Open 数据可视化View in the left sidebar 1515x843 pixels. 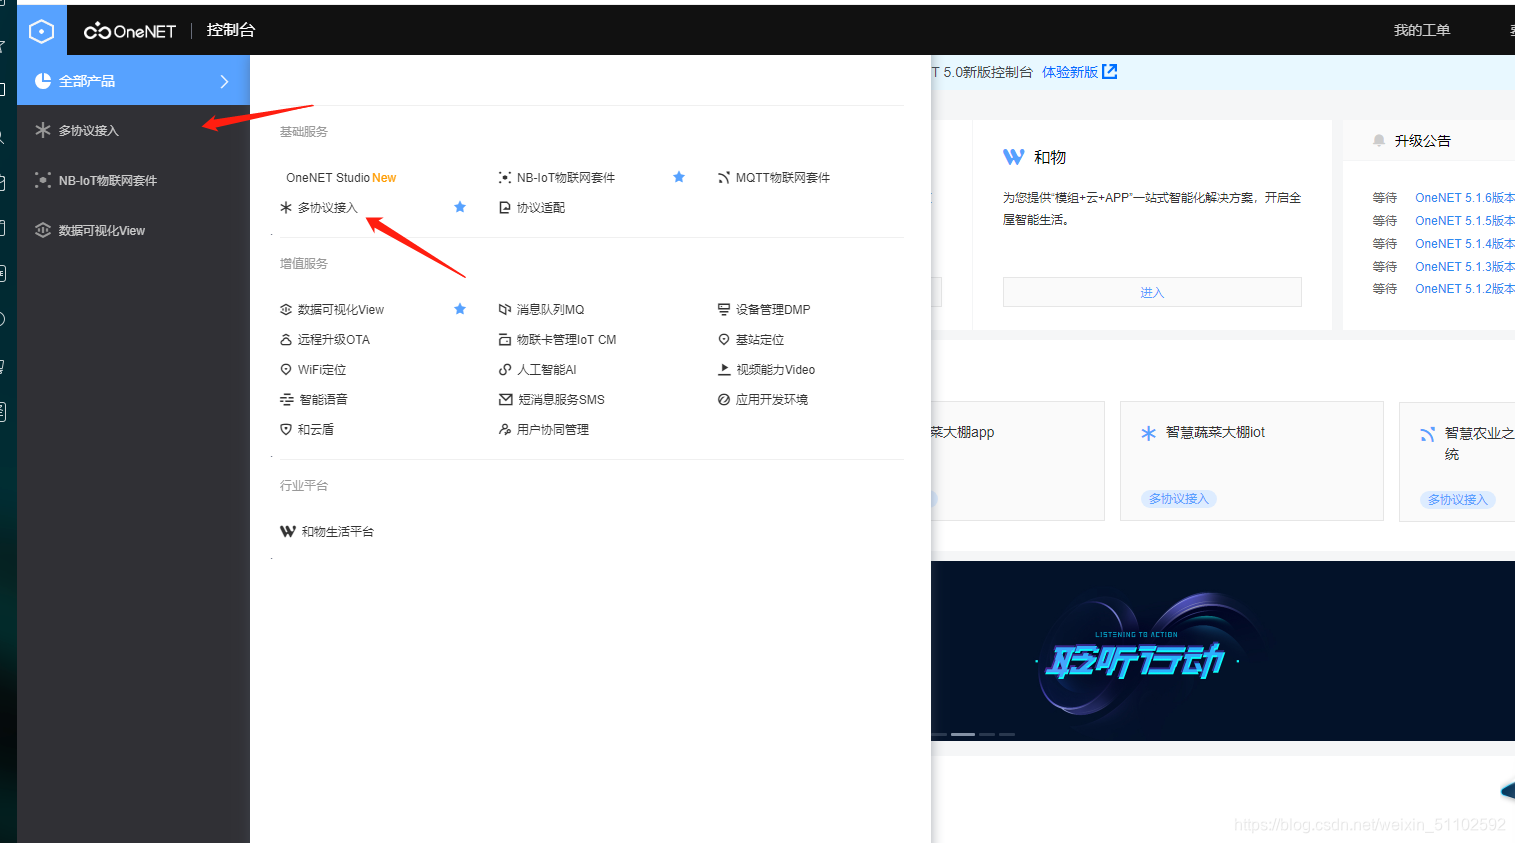[x=133, y=230]
